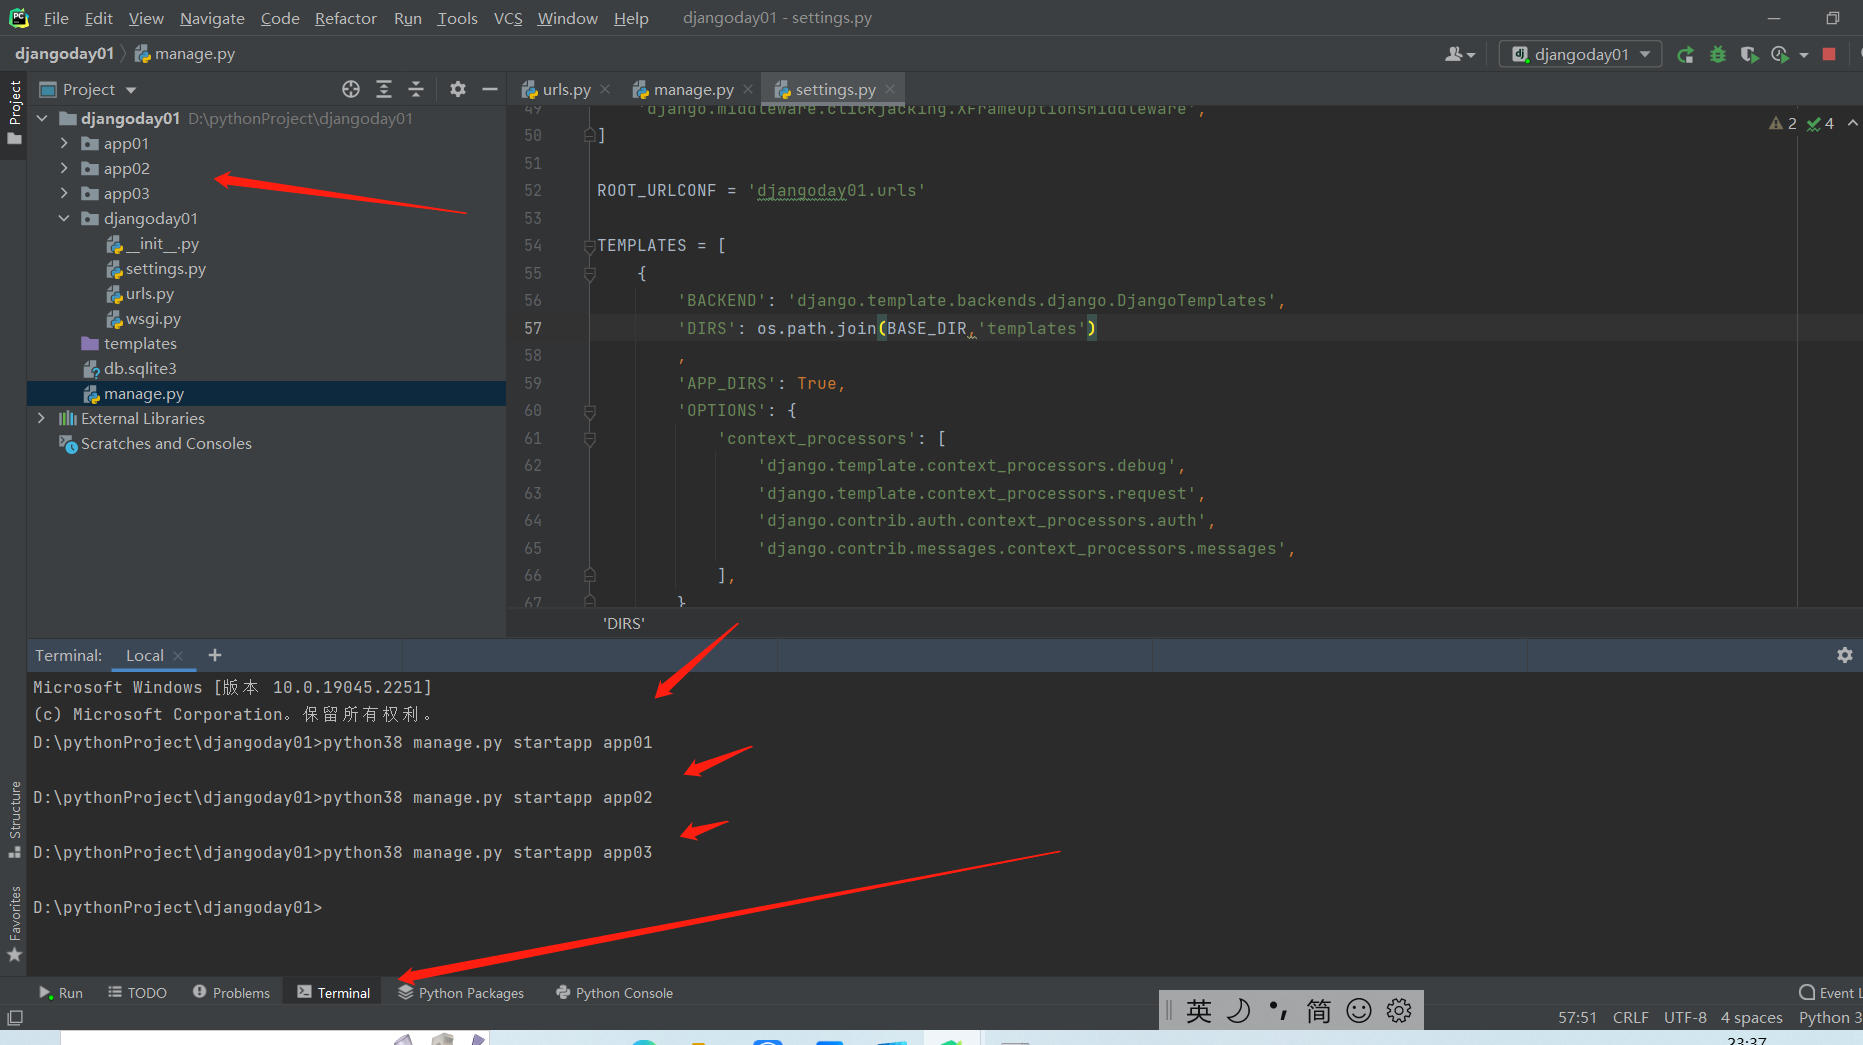Viewport: 1863px width, 1045px height.
Task: Click the UTF-8 encoding status item
Action: (x=1685, y=1018)
